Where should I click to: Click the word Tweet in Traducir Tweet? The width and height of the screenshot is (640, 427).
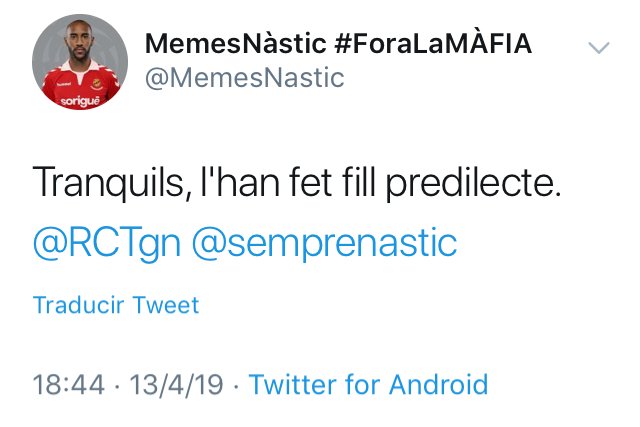click(167, 305)
